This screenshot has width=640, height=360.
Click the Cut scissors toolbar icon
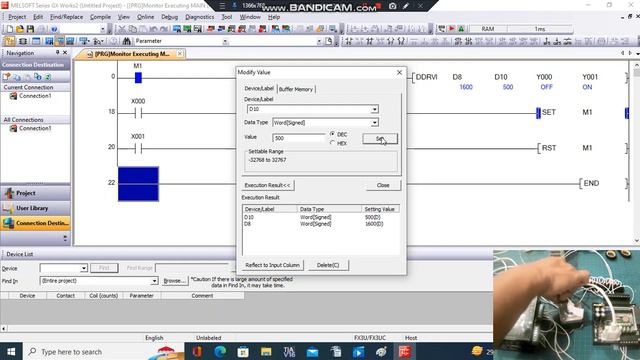(x=122, y=29)
